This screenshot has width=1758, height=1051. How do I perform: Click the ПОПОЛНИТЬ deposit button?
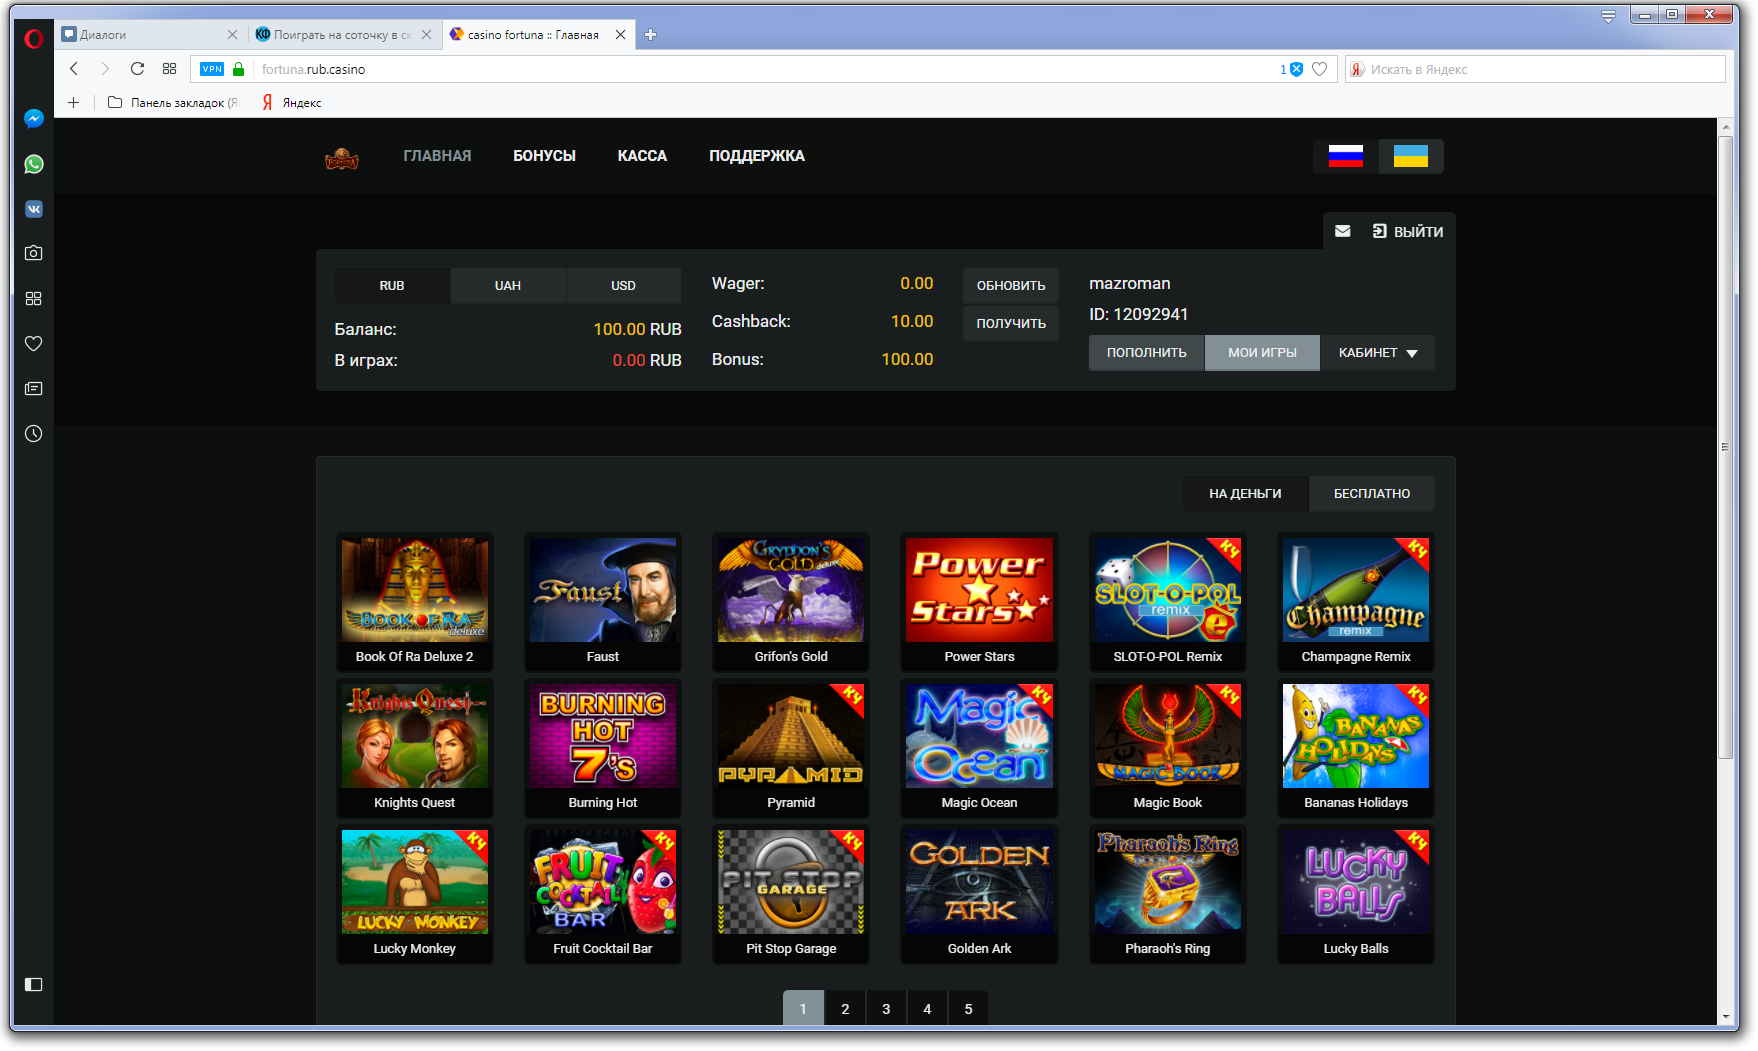click(1147, 353)
